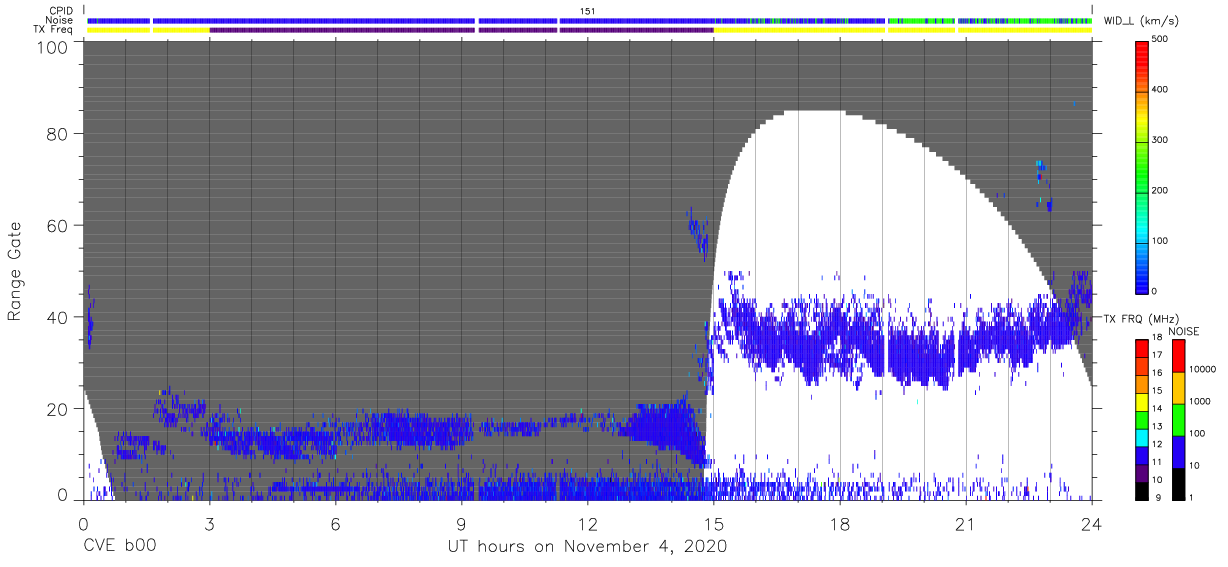Choose the orange 15–16 MHz TX frequency swatch
This screenshot has width=1228, height=567.
tap(1142, 383)
